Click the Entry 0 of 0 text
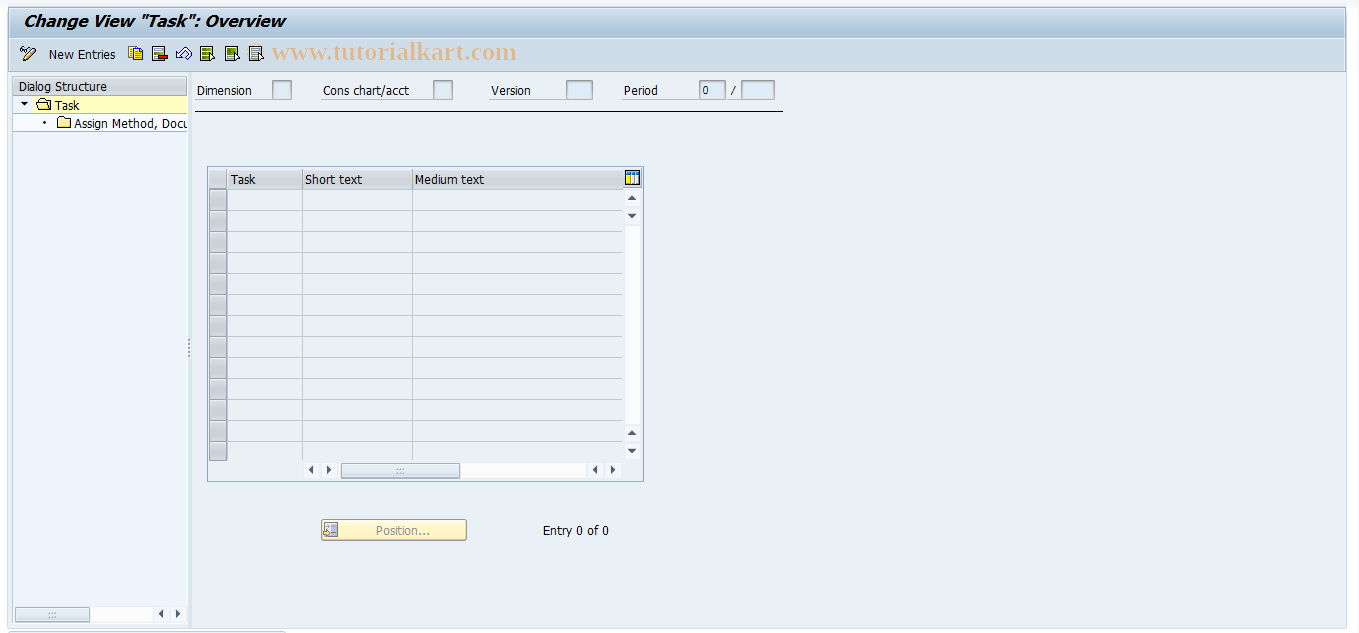1359x633 pixels. (576, 530)
